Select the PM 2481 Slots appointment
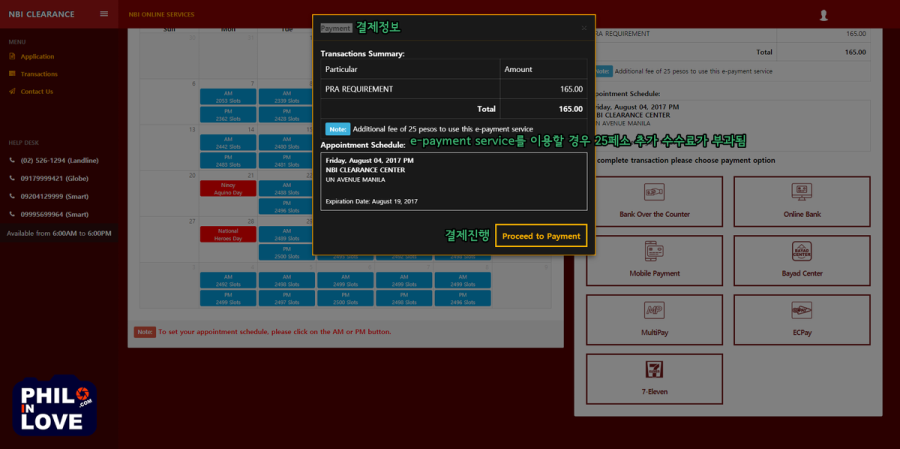 [286, 161]
